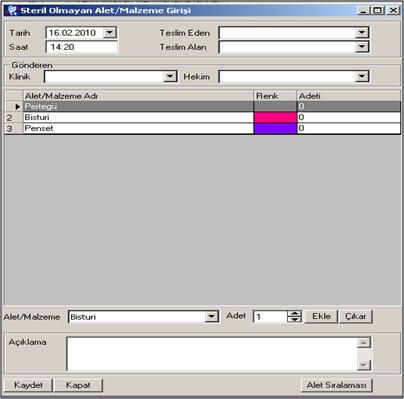Open Alet Sıralaması
Screen dimensions: 404x399
point(336,385)
